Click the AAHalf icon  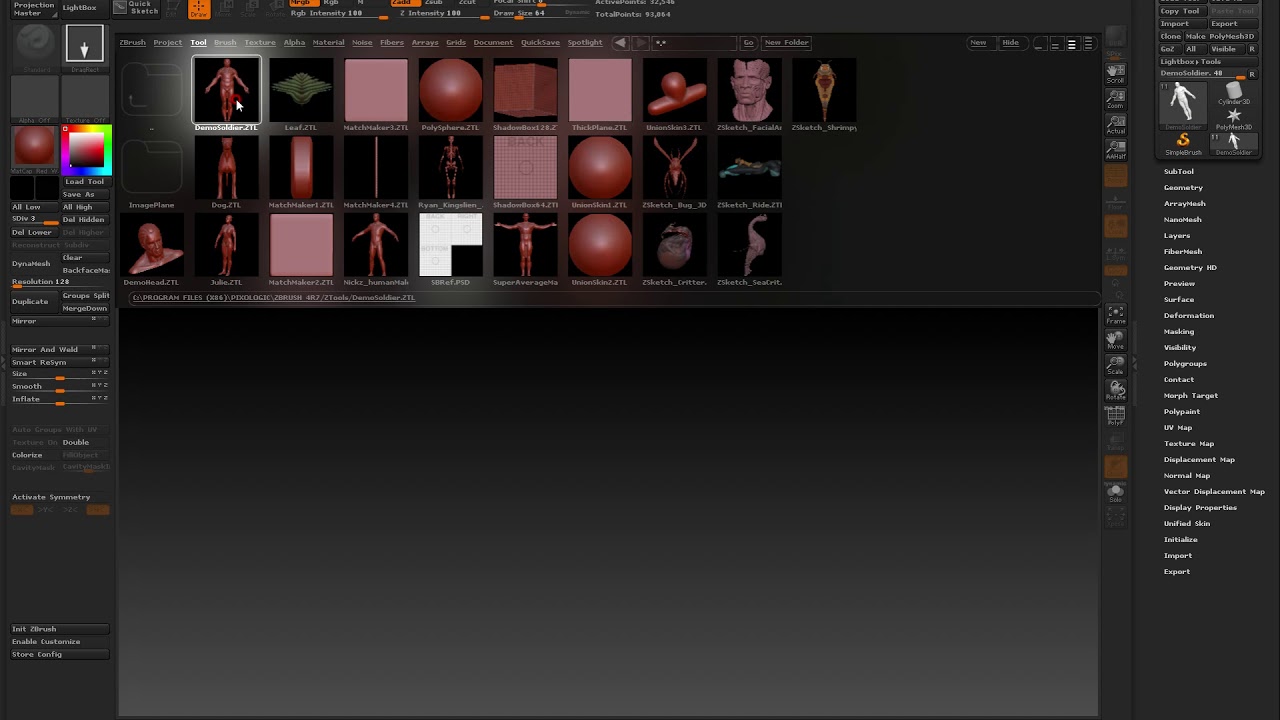[1115, 150]
